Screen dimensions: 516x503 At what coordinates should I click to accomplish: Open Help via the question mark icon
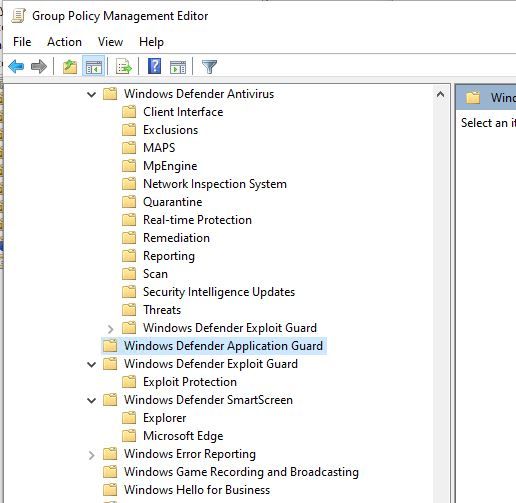pyautogui.click(x=154, y=66)
